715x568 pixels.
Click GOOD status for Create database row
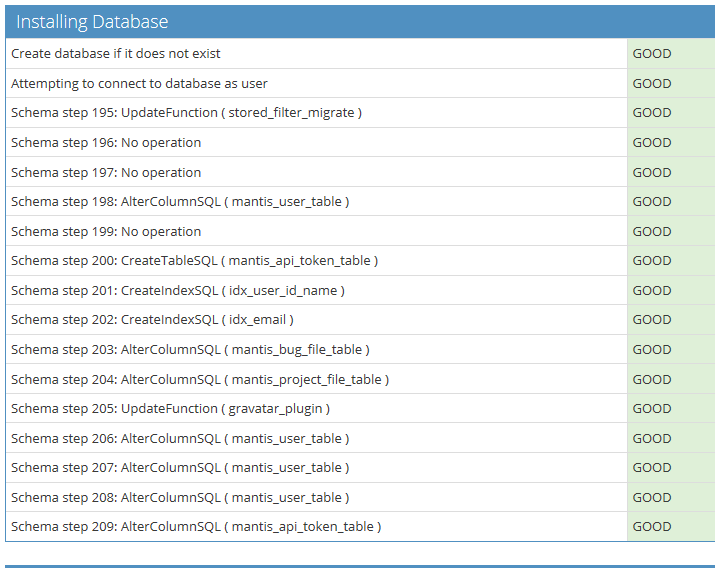coord(652,54)
